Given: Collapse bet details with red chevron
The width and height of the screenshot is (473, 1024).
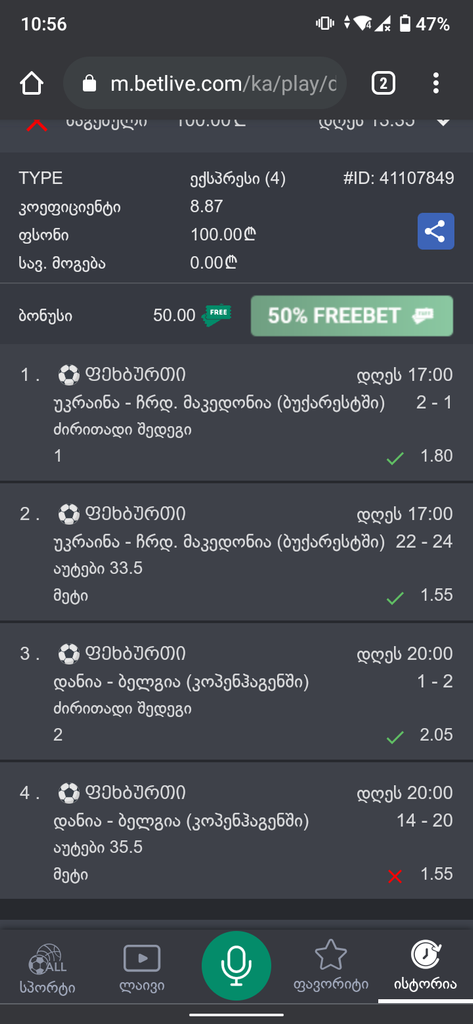Looking at the screenshot, I should (x=37, y=125).
